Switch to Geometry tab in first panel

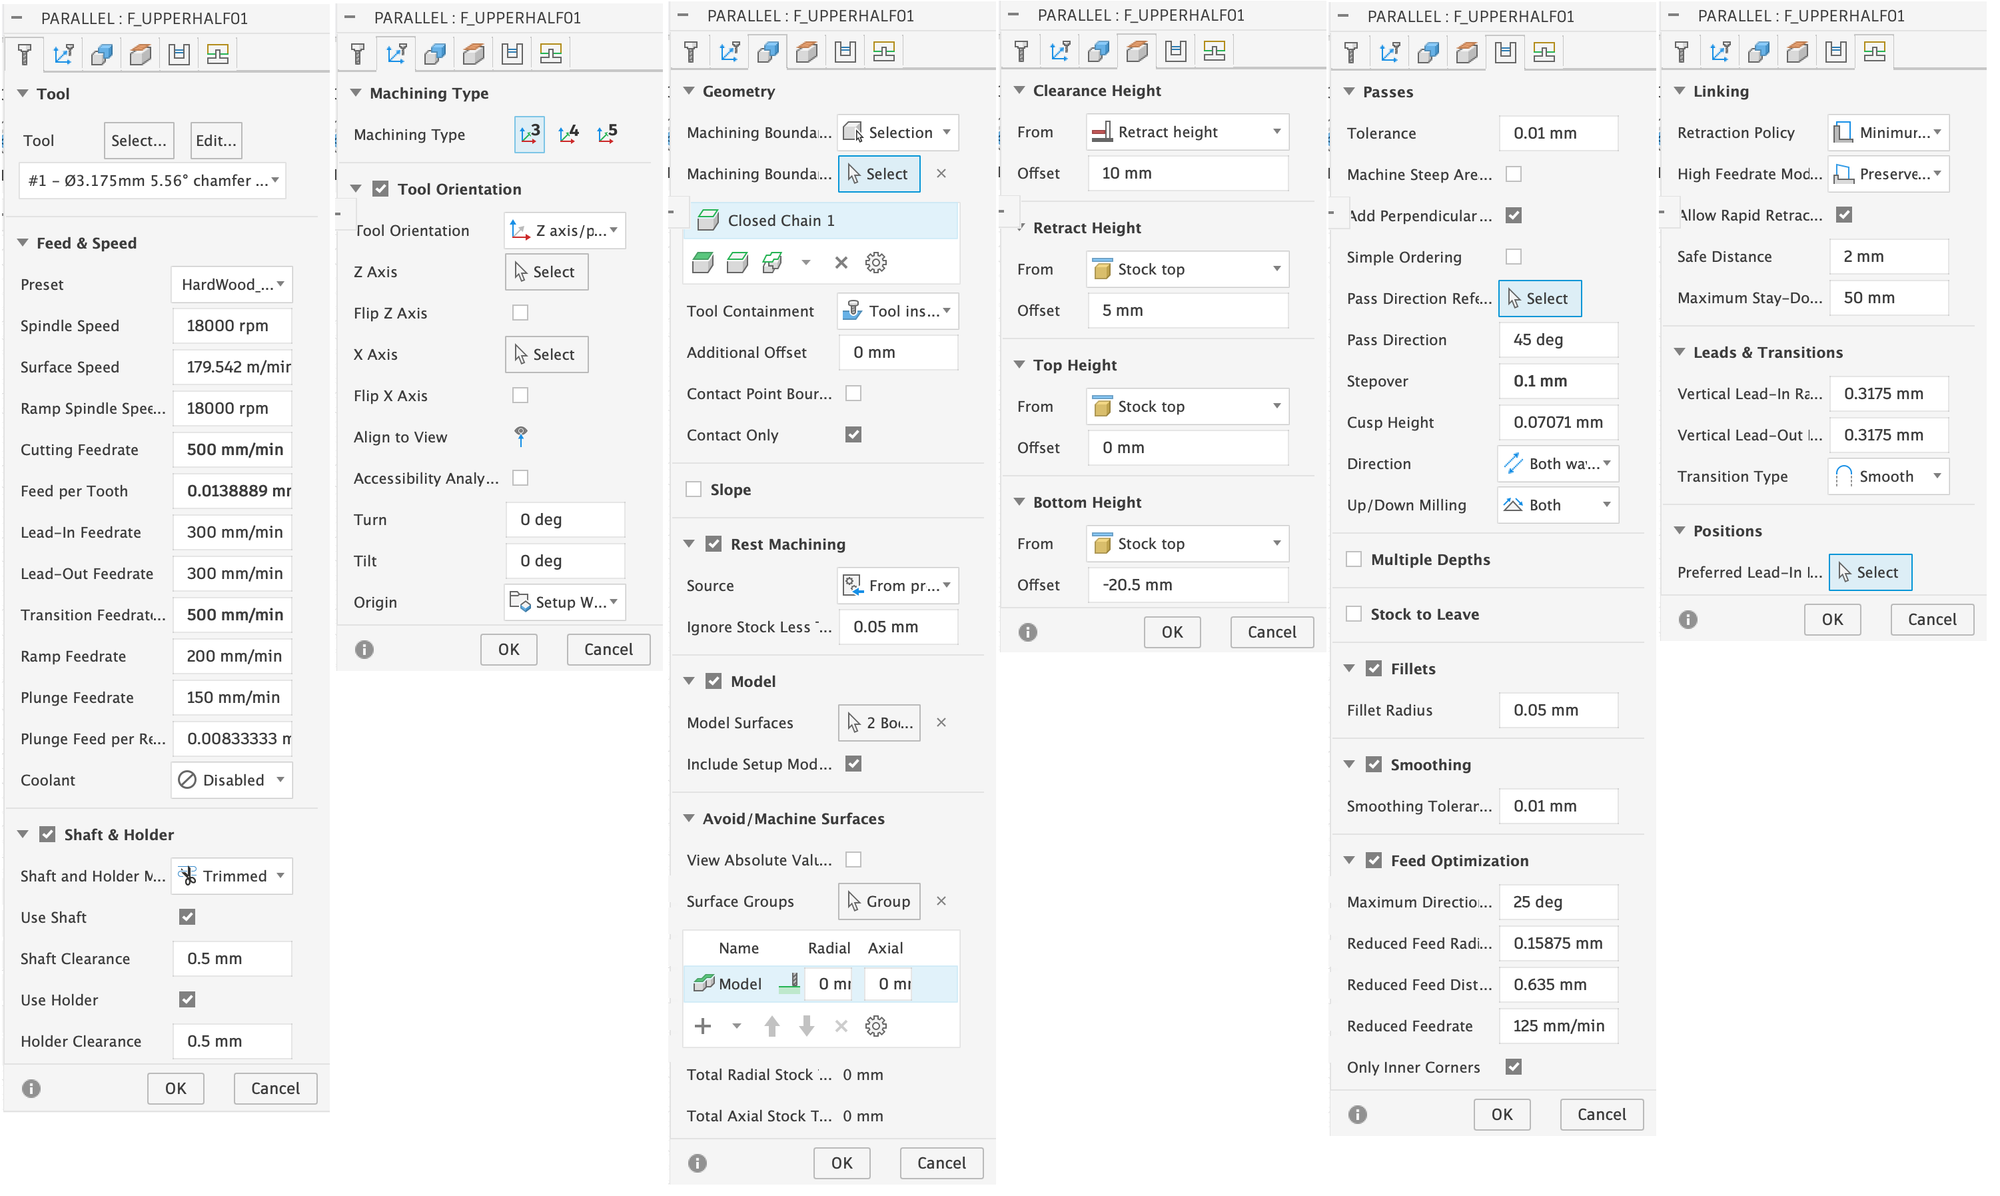(x=101, y=55)
